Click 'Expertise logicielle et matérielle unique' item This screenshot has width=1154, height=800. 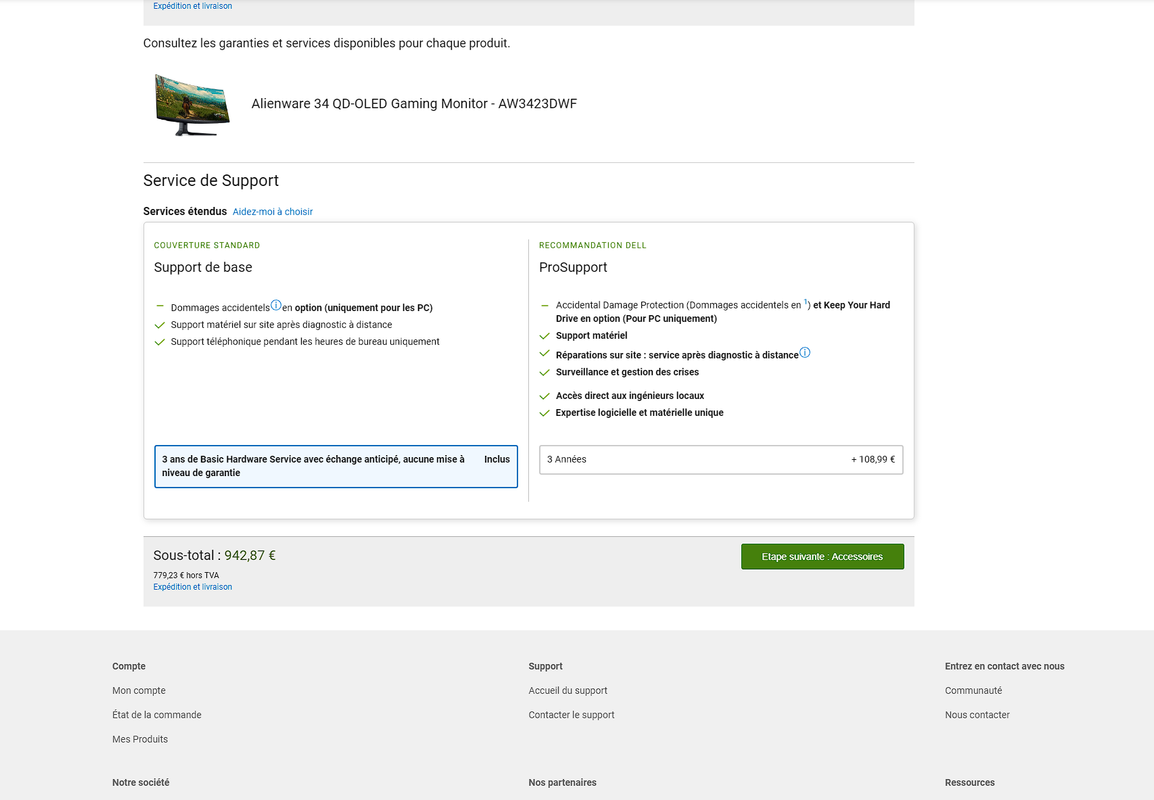click(x=639, y=413)
